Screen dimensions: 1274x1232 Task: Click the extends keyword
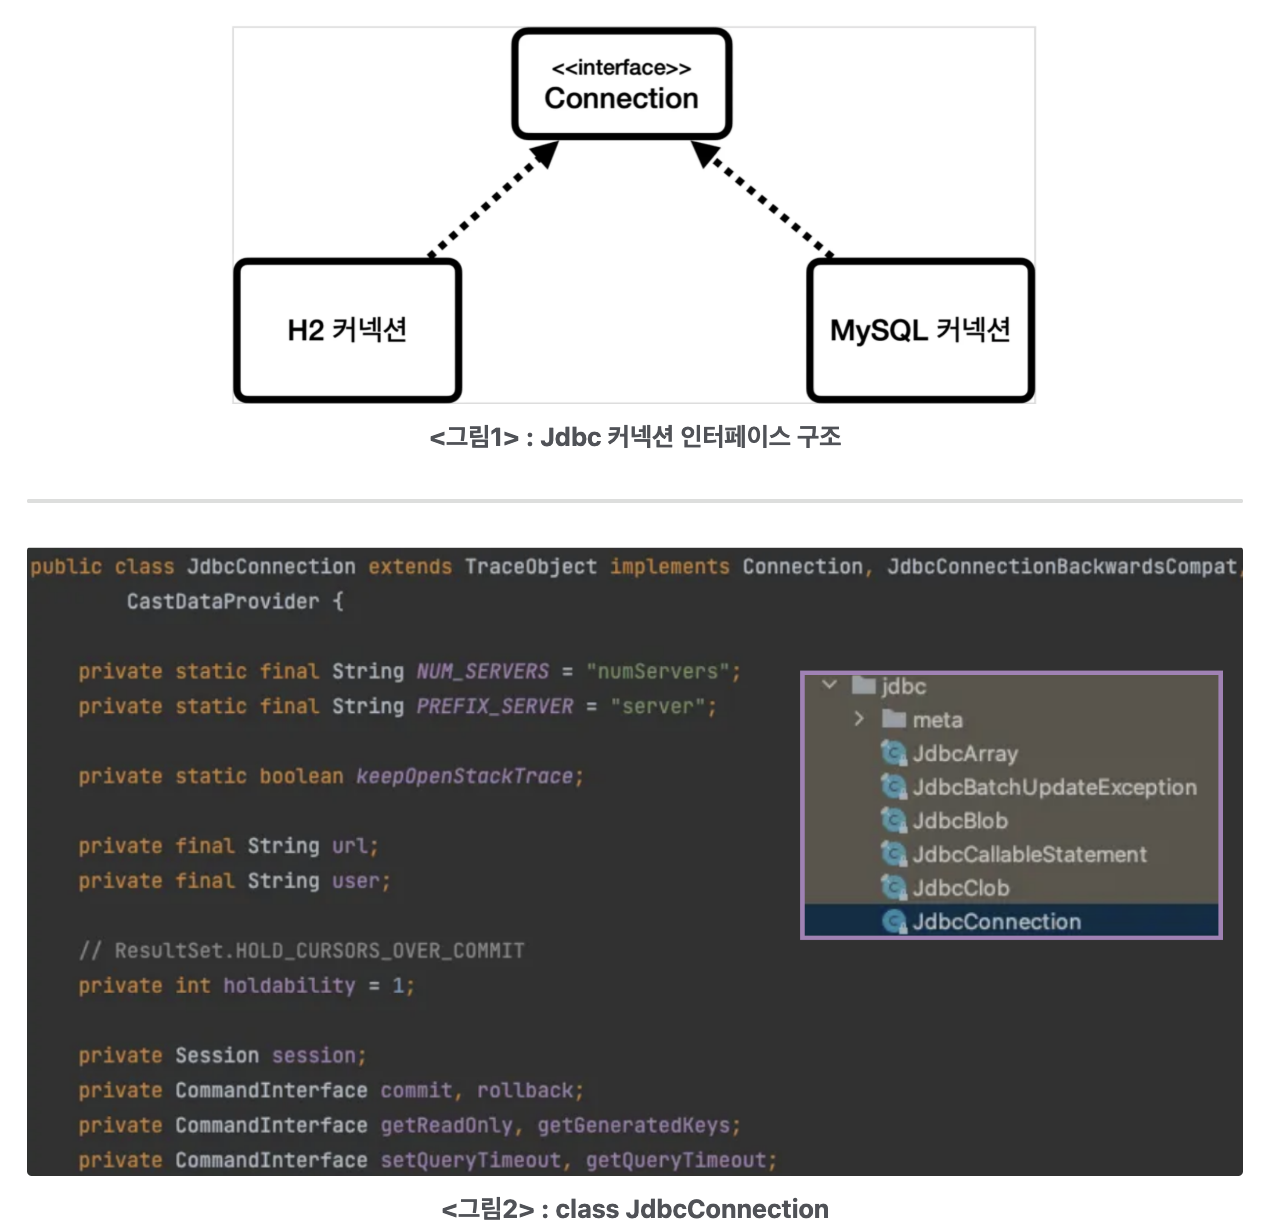point(410,567)
